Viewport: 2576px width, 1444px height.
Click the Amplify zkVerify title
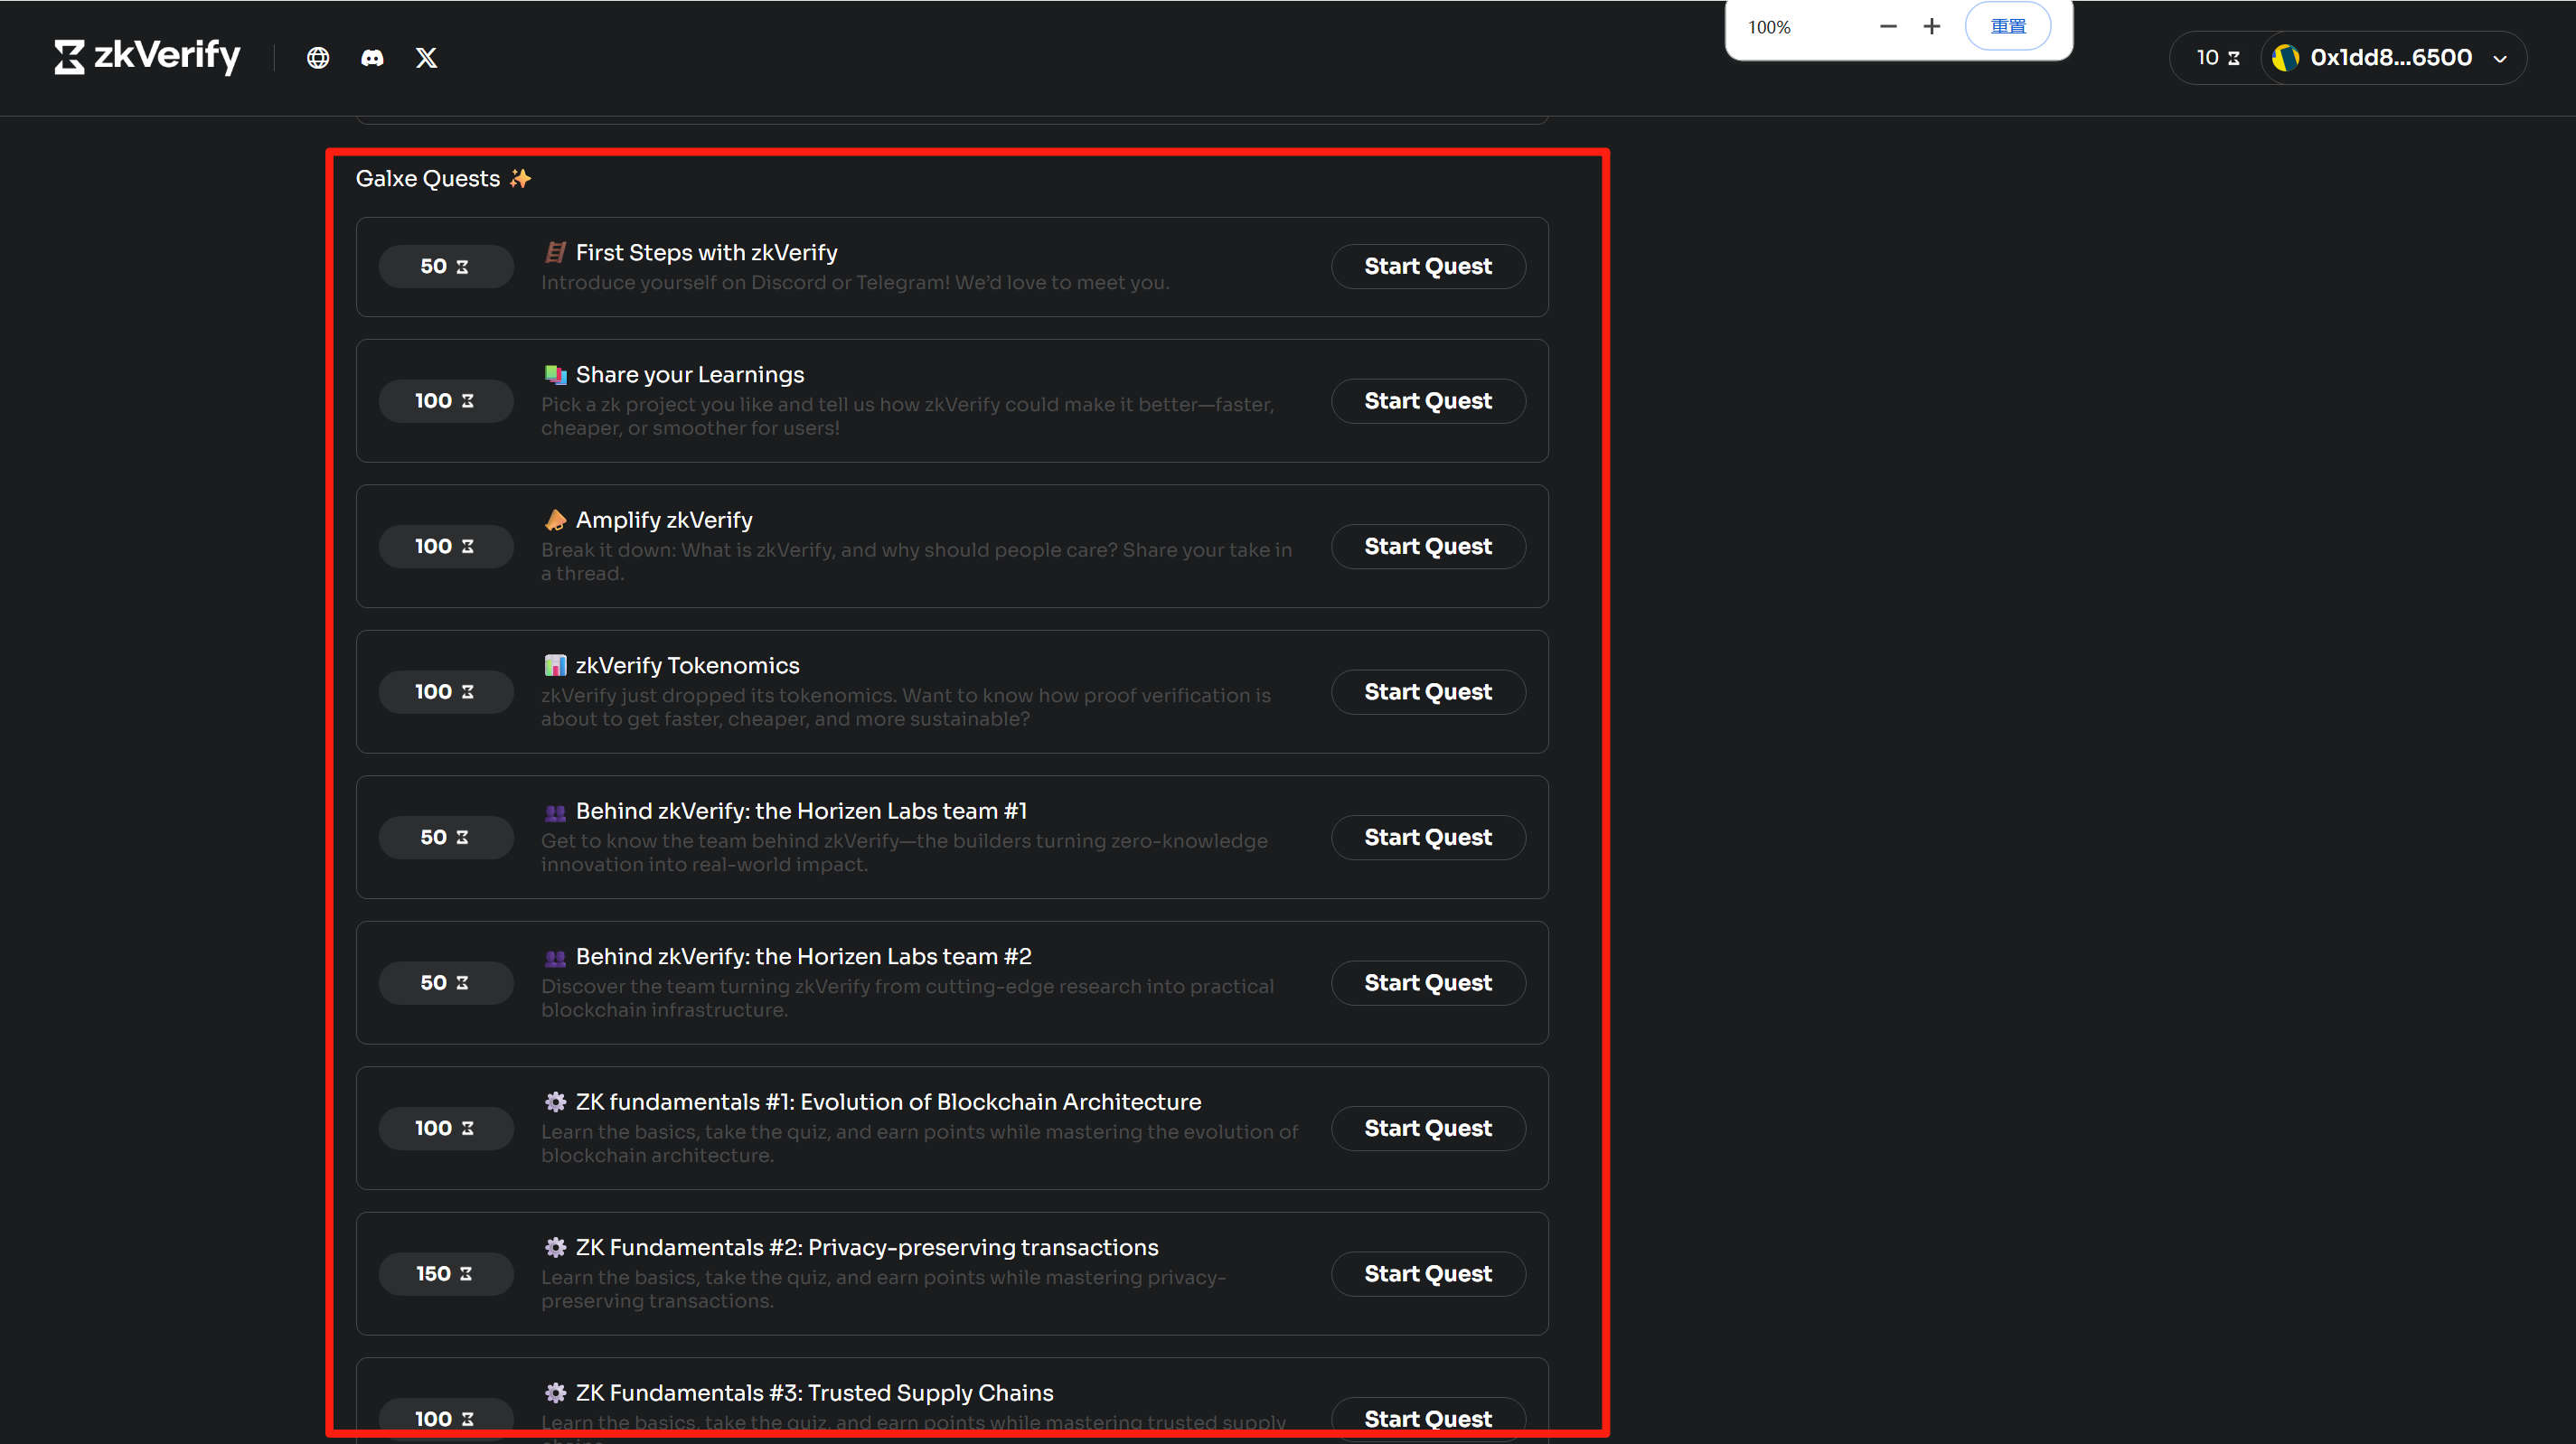[x=664, y=521]
